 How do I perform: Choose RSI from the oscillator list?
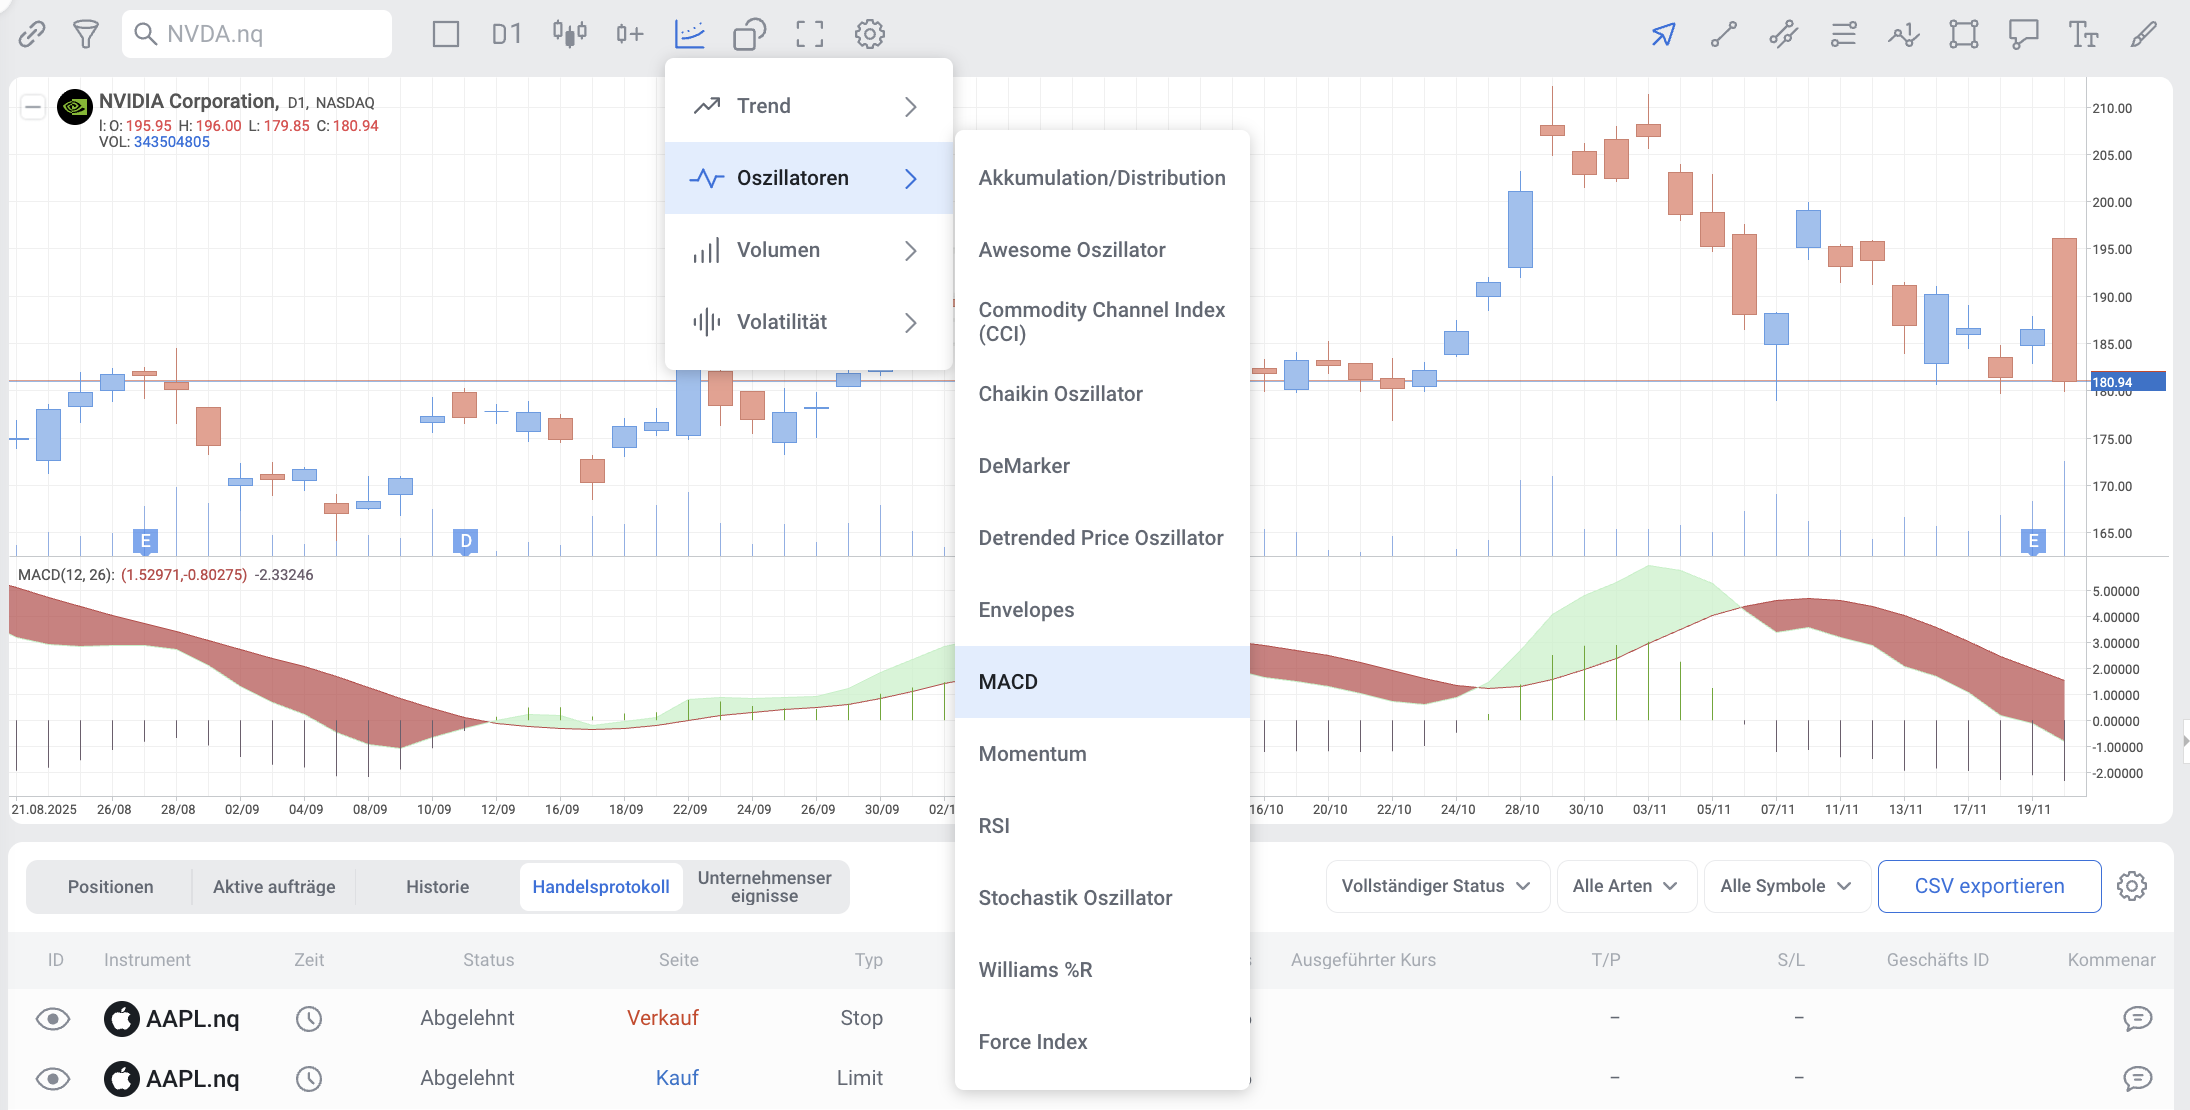995,826
